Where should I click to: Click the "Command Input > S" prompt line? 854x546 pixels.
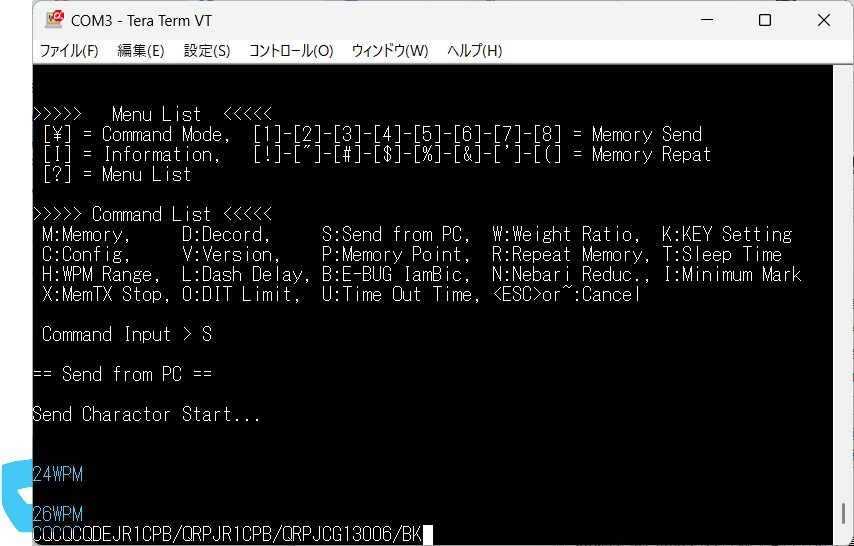(x=126, y=334)
